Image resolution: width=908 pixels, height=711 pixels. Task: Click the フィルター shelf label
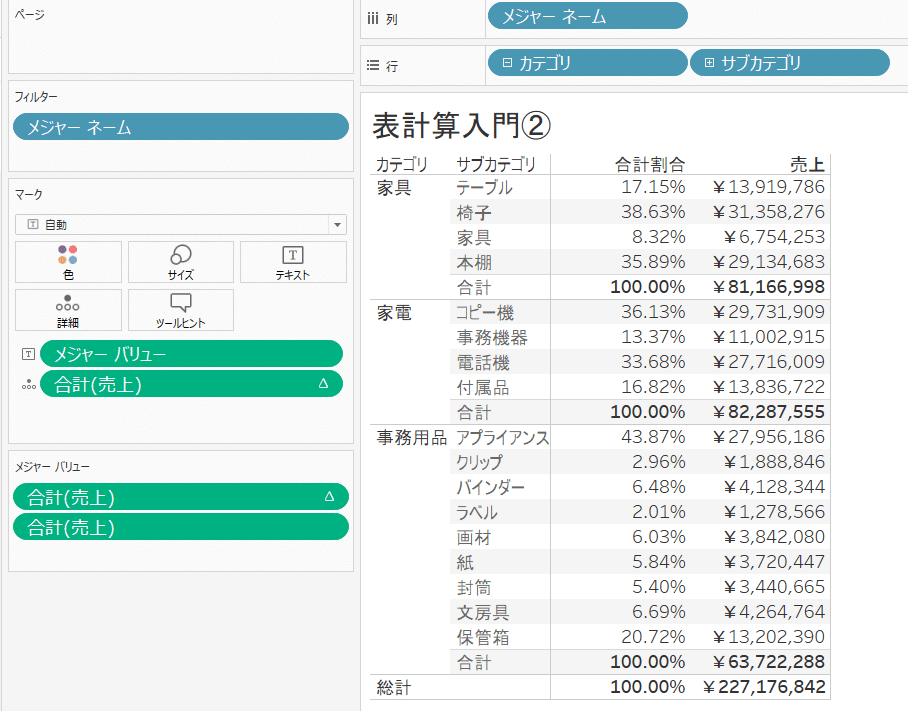[36, 97]
